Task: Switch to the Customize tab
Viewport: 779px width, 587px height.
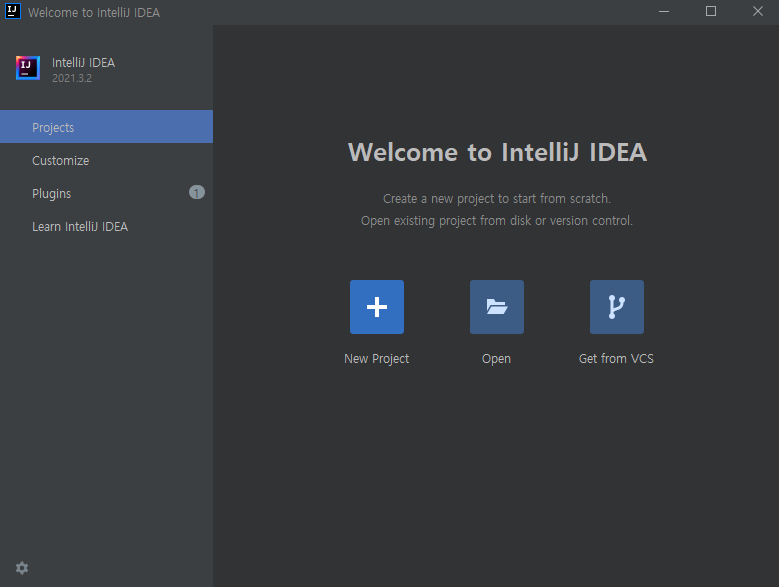Action: point(106,160)
